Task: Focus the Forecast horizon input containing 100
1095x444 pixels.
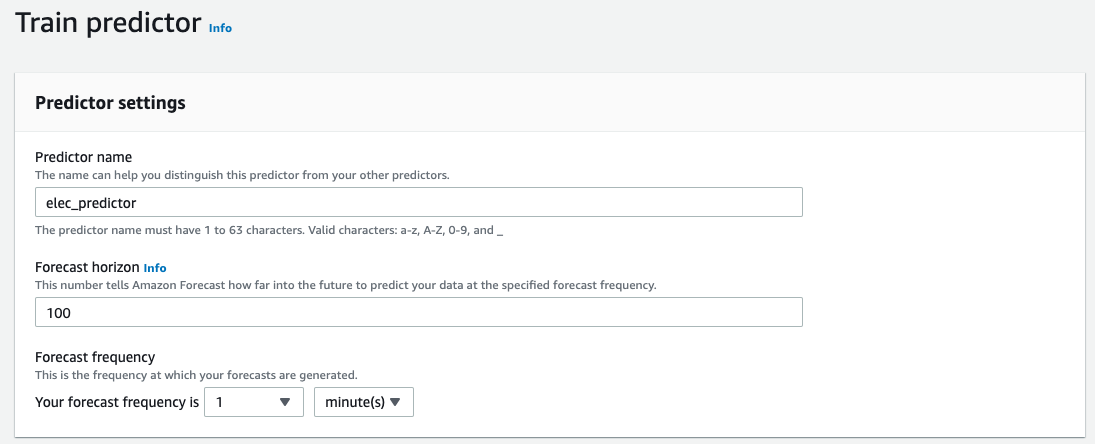Action: pyautogui.click(x=418, y=313)
